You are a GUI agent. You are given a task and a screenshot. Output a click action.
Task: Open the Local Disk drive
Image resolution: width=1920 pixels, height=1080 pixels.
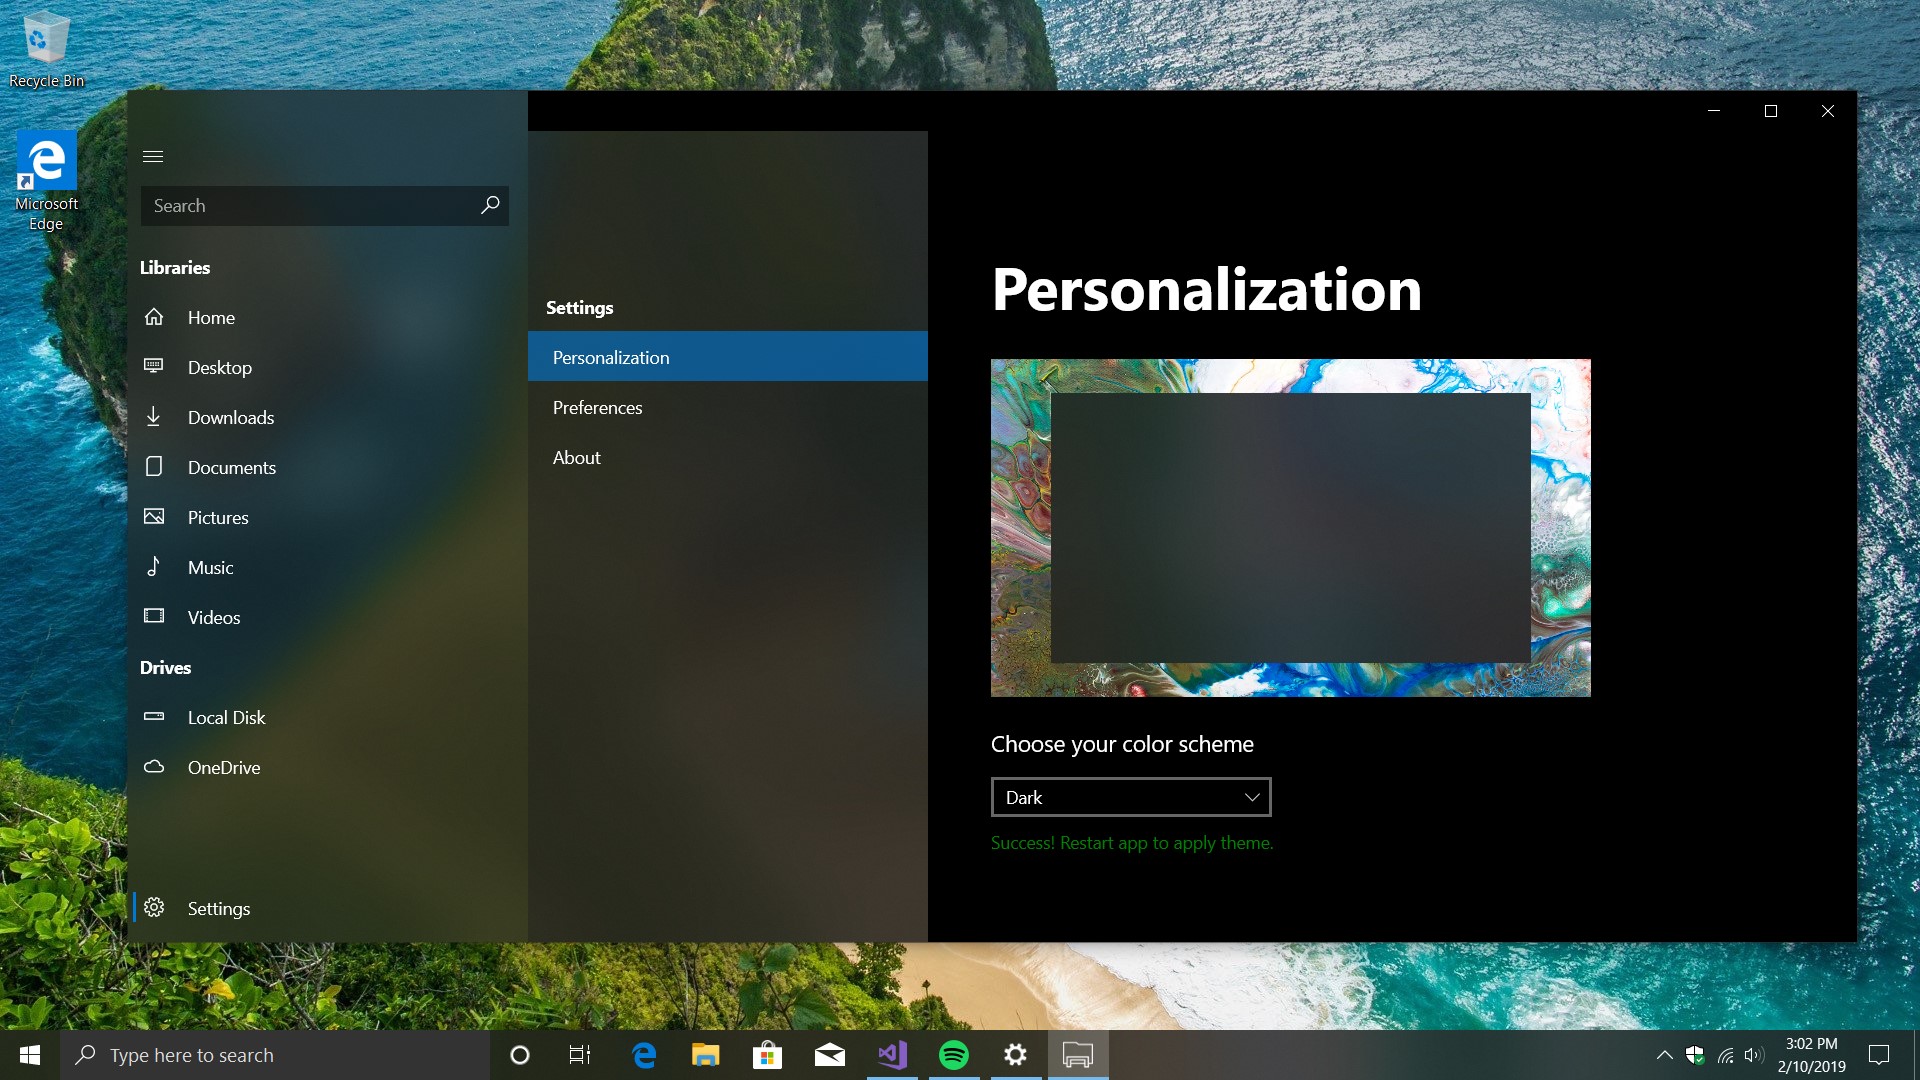point(226,717)
